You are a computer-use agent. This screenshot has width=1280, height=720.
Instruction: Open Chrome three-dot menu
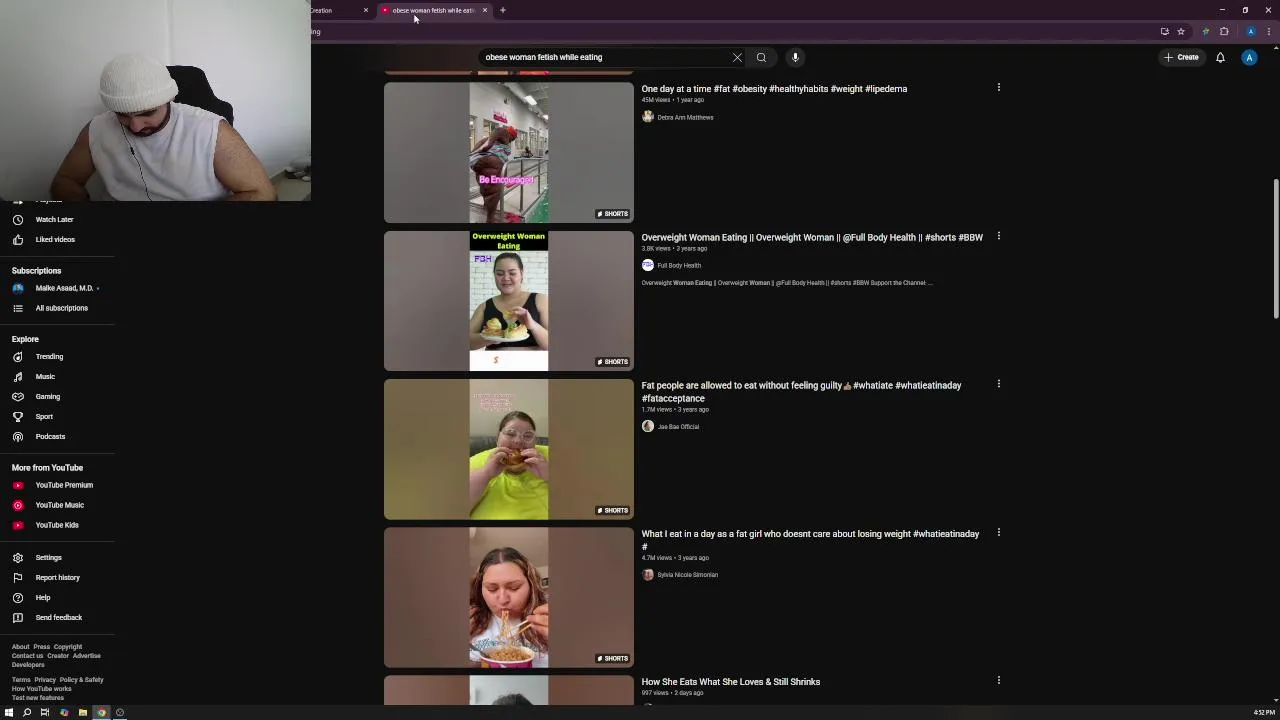click(1269, 31)
